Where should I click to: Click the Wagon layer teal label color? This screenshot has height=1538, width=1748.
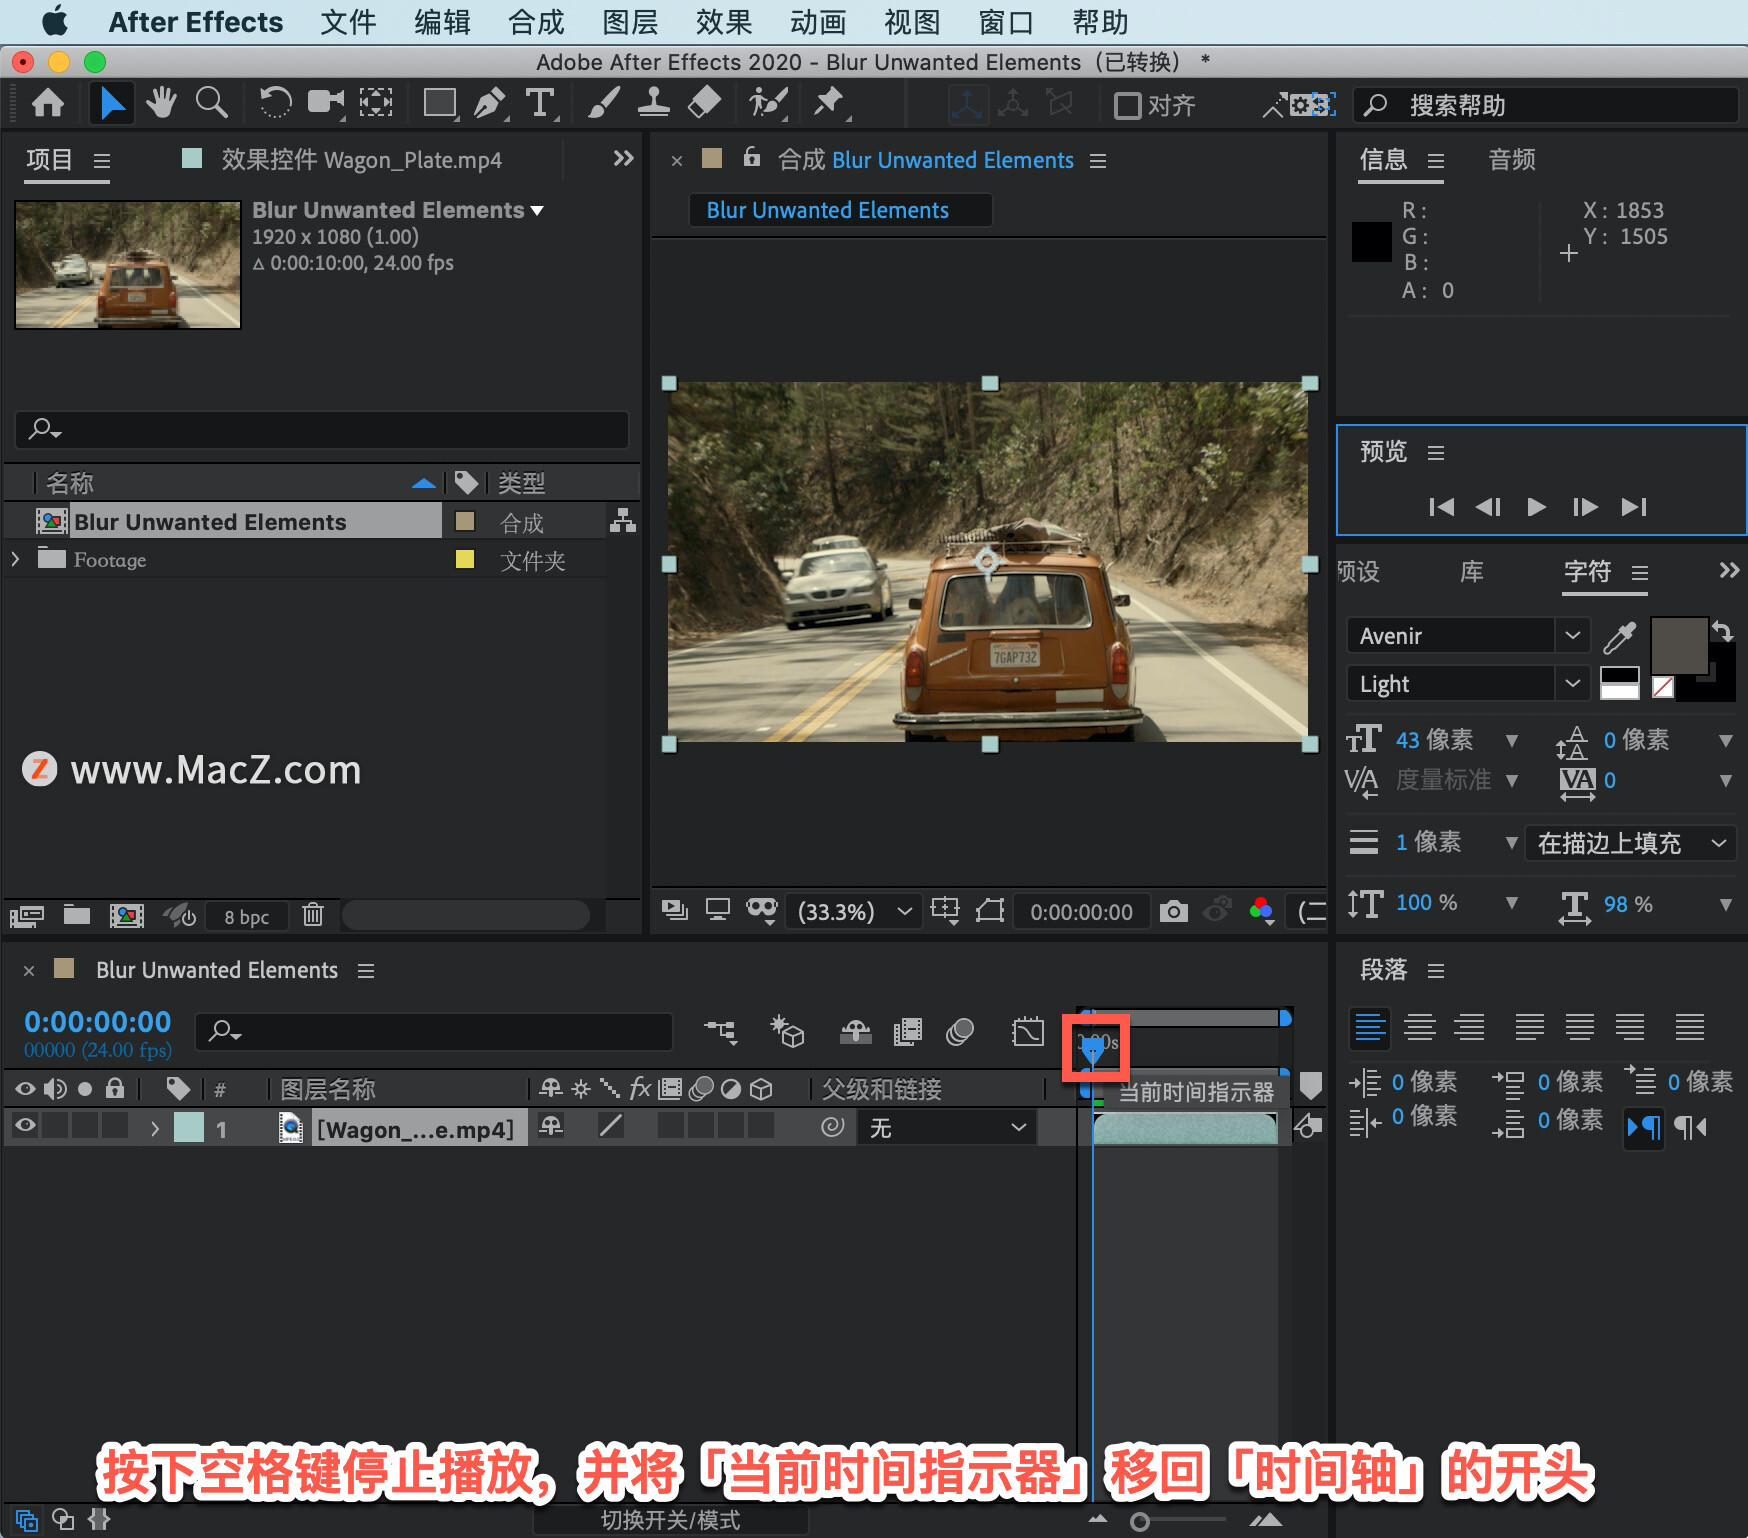click(x=189, y=1127)
